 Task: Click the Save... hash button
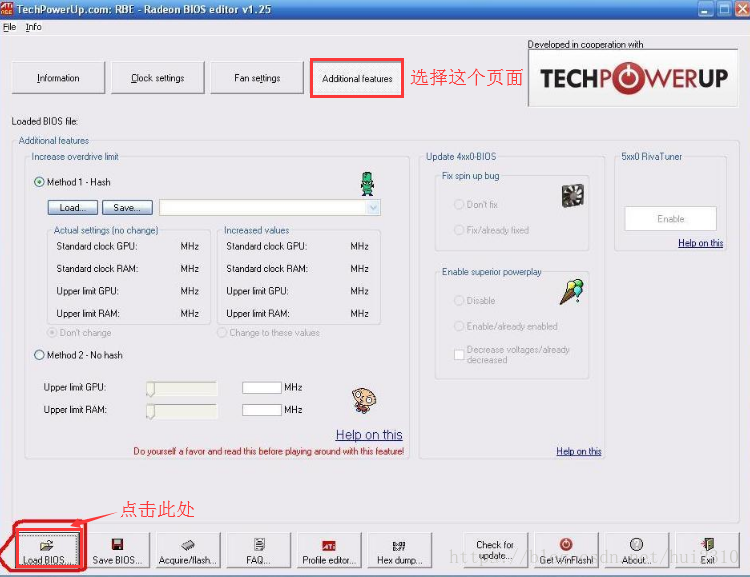coord(127,208)
